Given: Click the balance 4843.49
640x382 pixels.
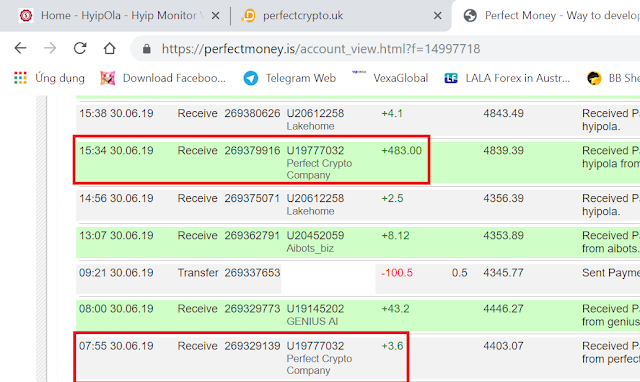Looking at the screenshot, I should point(503,113).
